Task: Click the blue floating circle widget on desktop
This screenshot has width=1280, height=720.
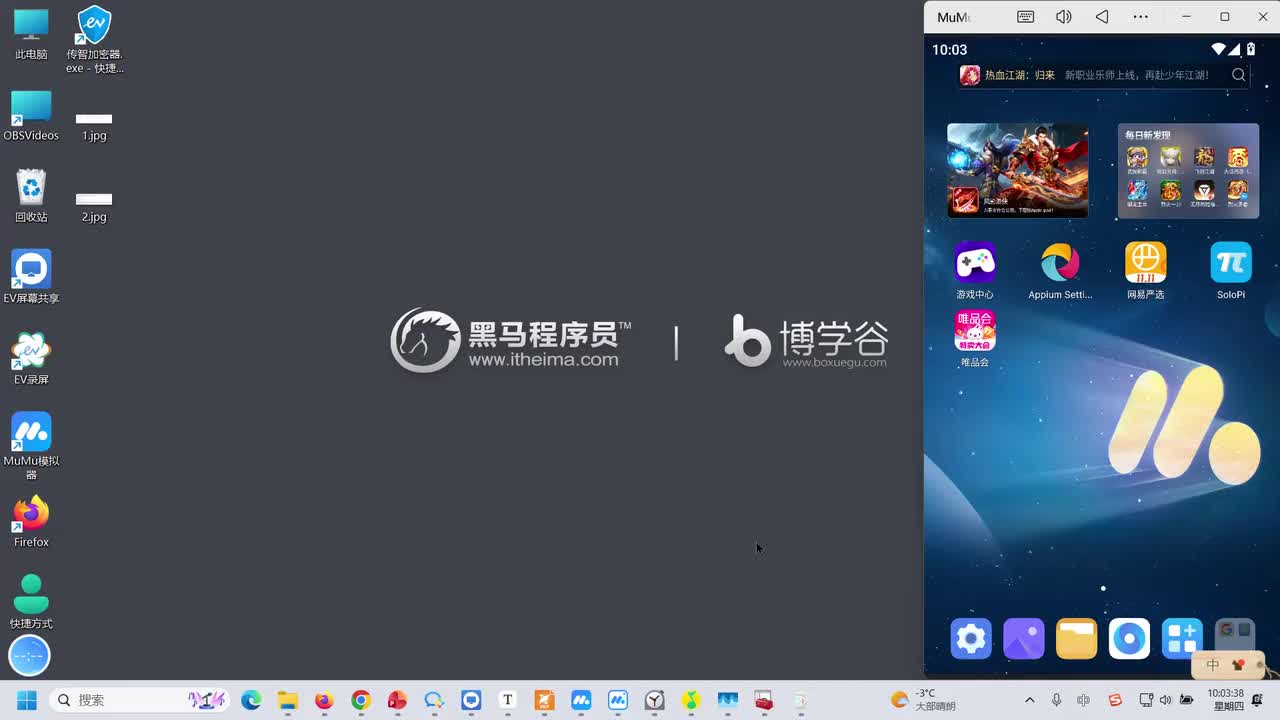Action: coord(29,656)
